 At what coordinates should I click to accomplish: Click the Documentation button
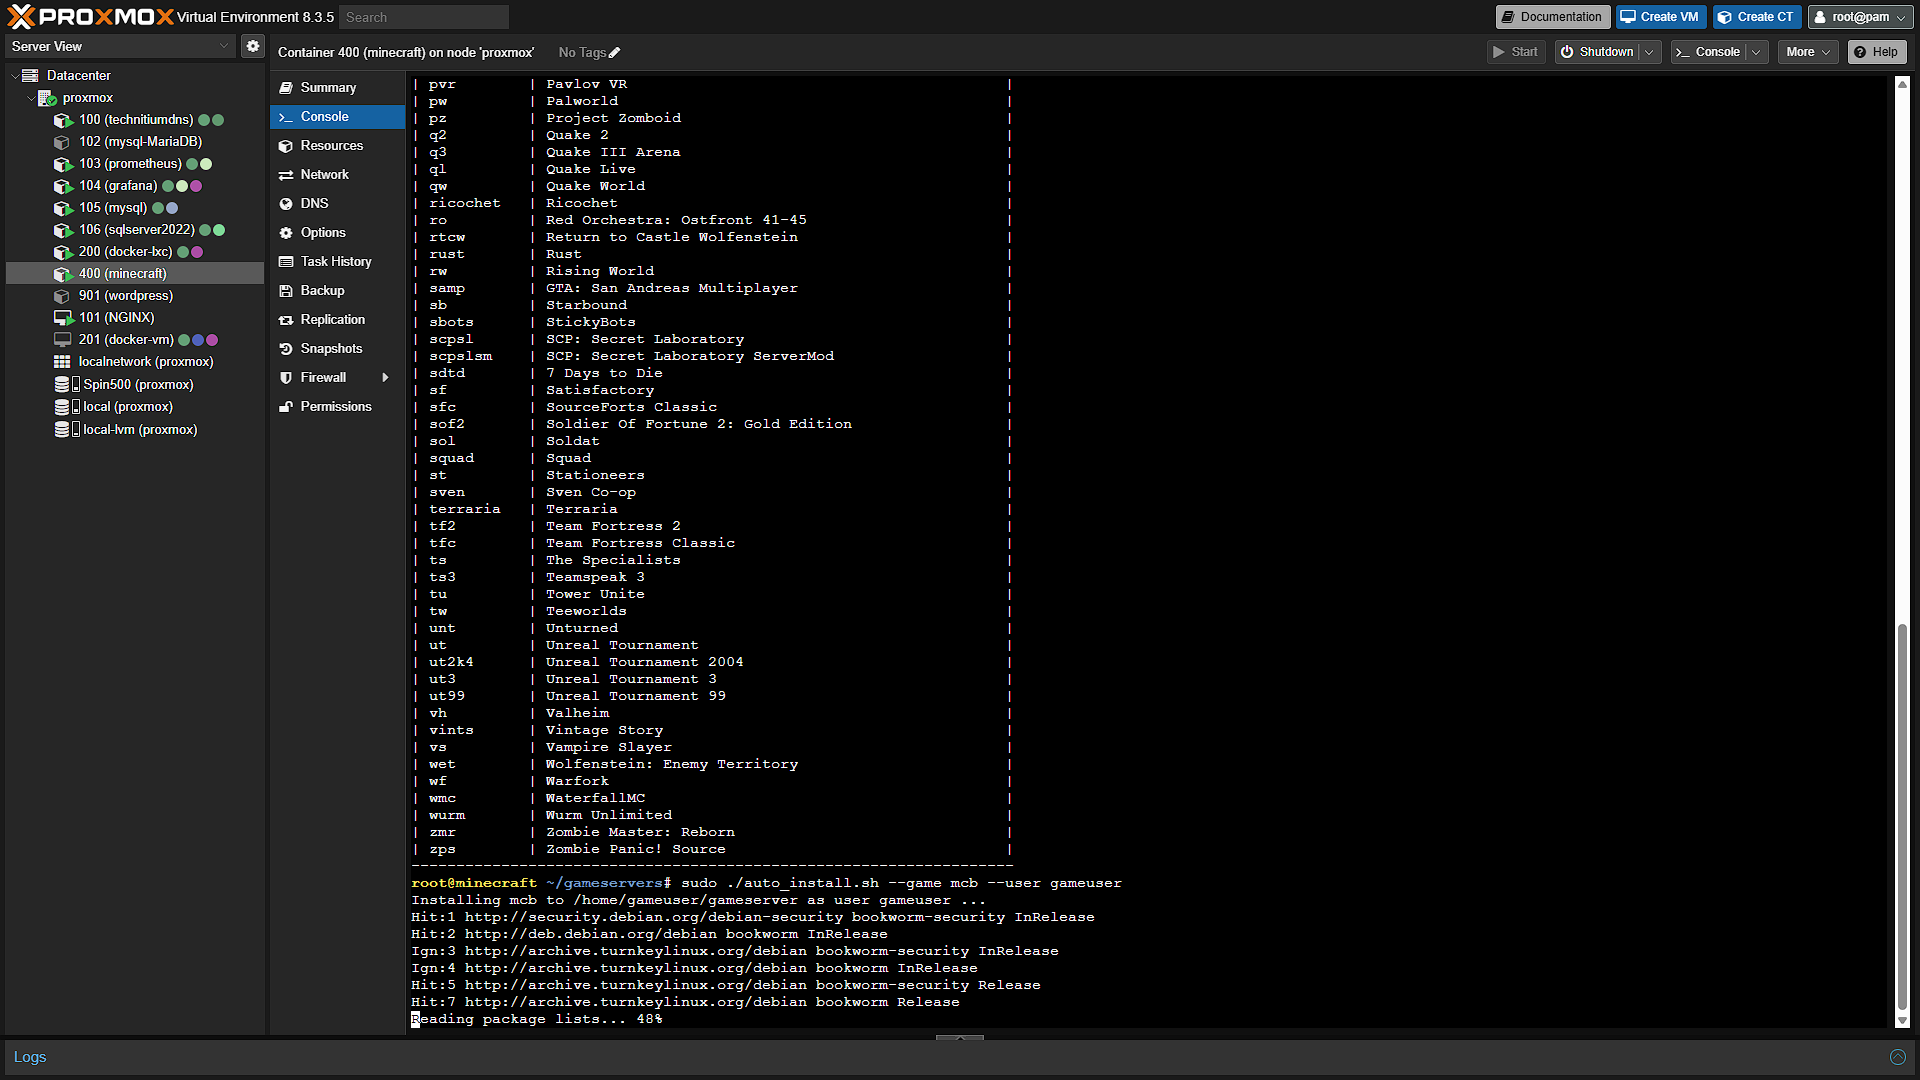point(1552,17)
